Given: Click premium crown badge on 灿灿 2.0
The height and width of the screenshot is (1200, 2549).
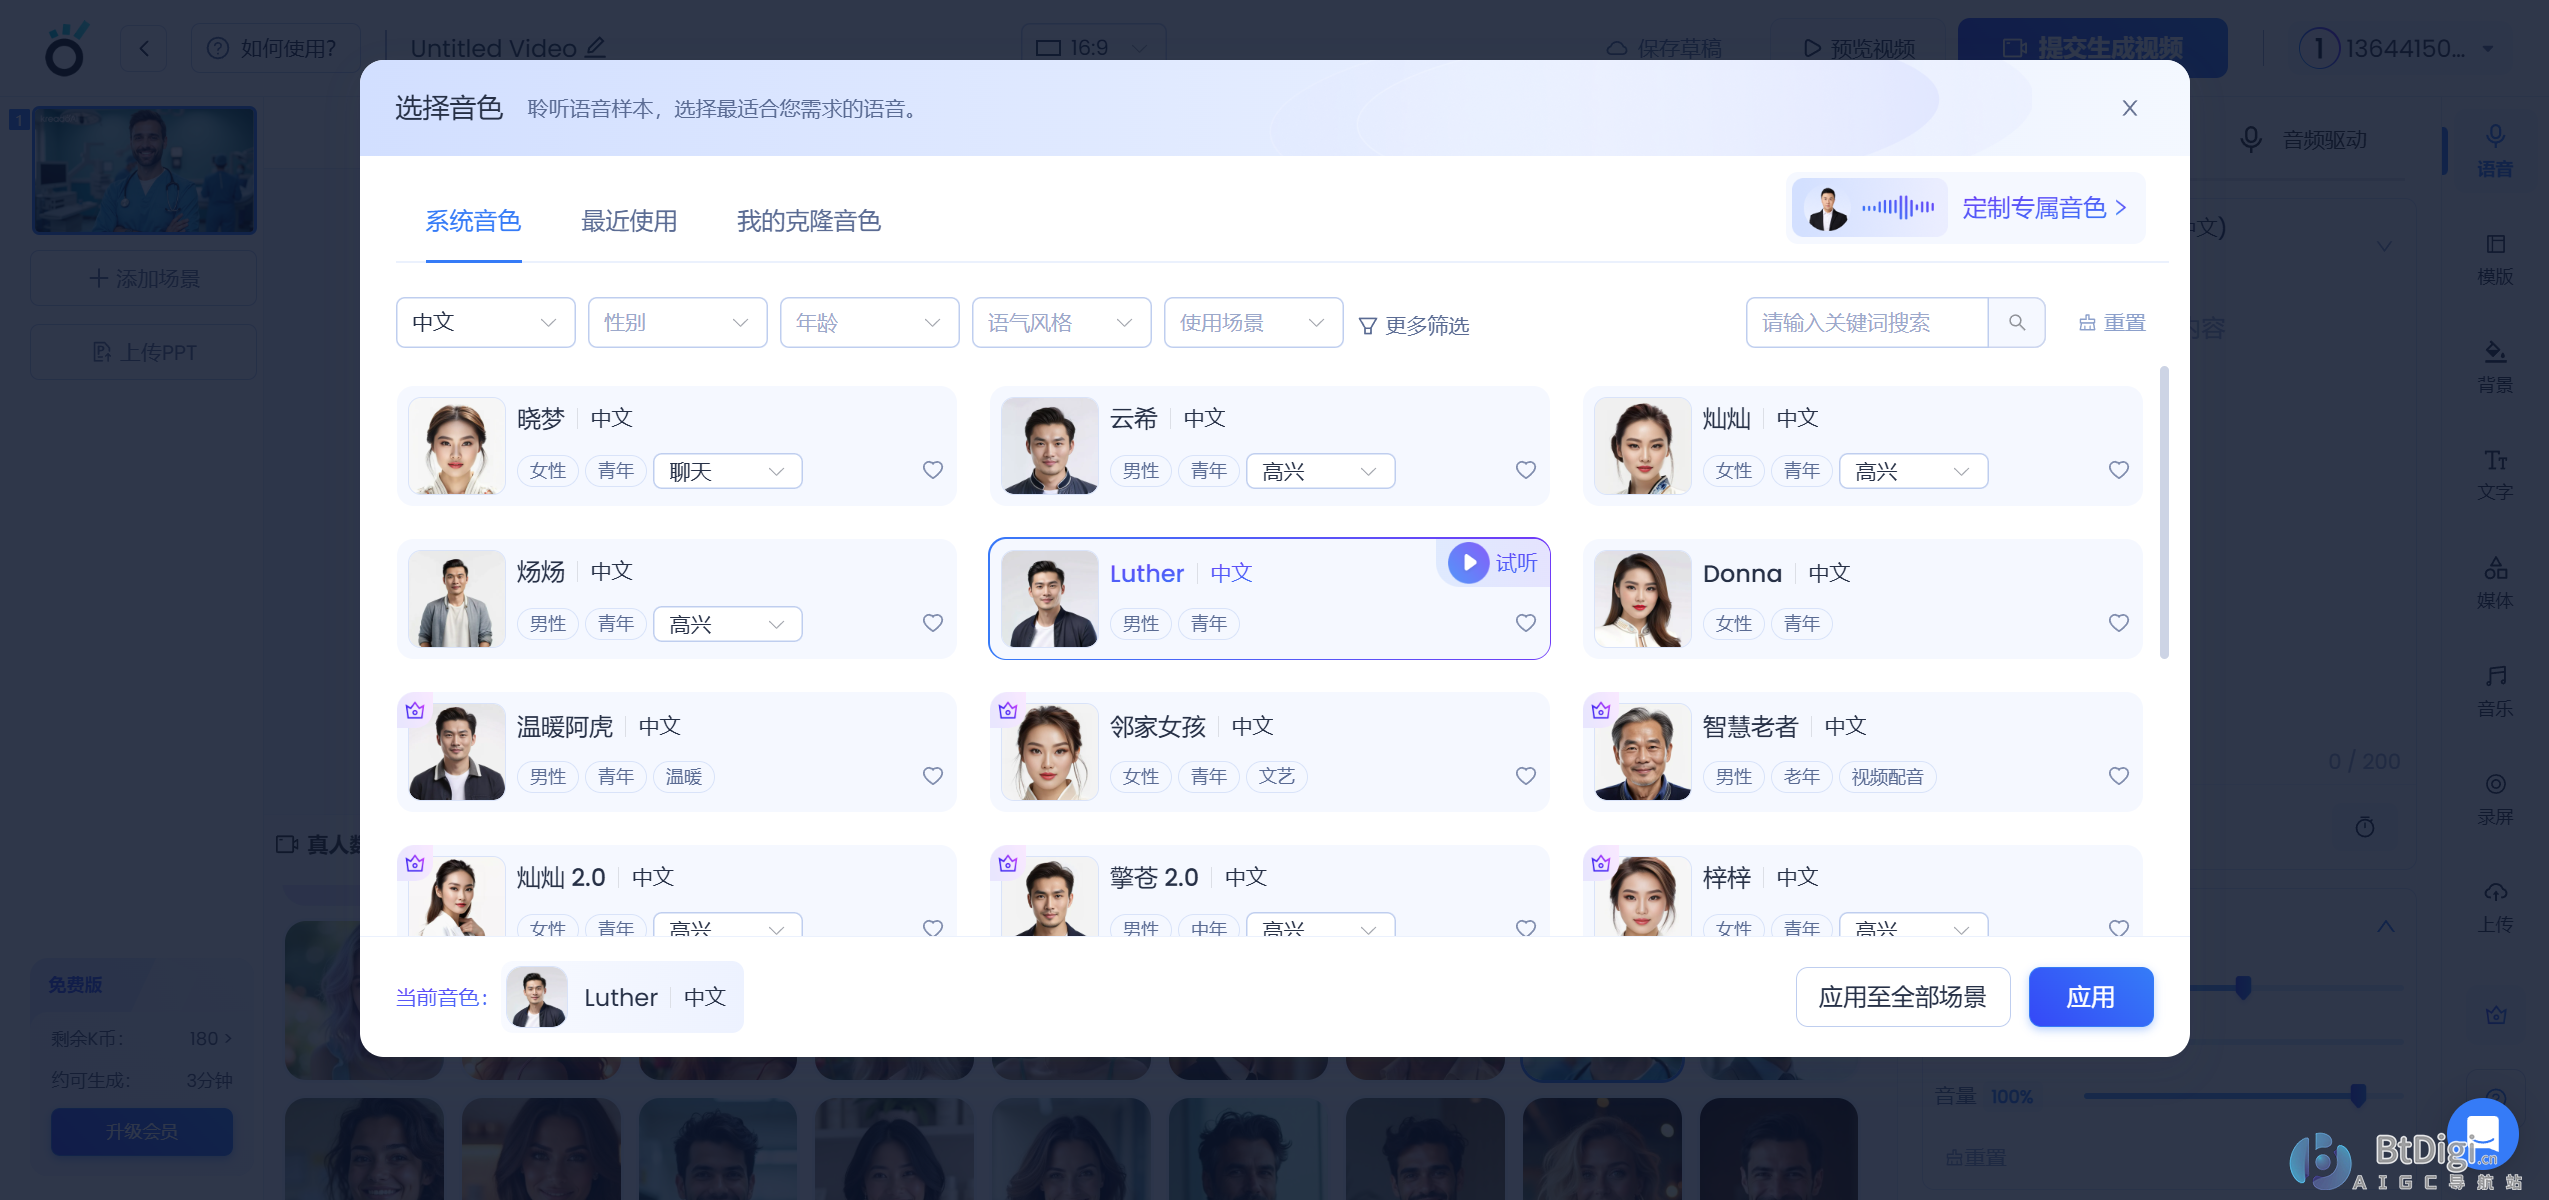Looking at the screenshot, I should [415, 864].
